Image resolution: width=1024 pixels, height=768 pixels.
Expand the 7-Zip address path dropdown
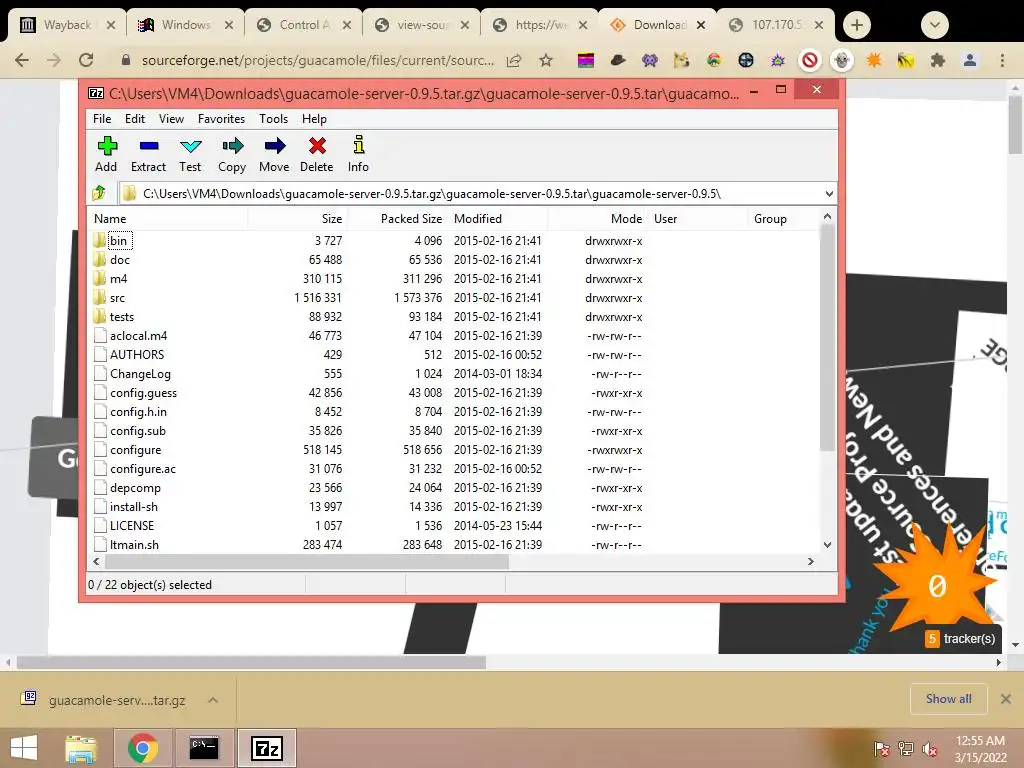[x=829, y=194]
